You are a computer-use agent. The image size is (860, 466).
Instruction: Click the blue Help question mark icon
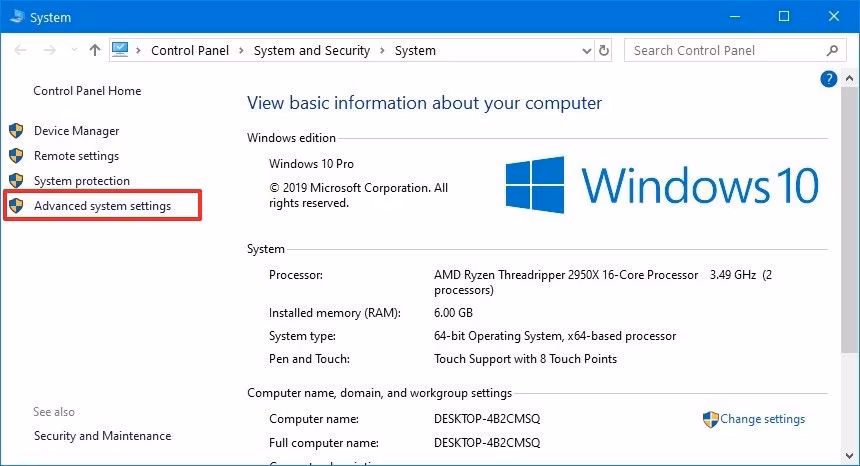coord(828,79)
